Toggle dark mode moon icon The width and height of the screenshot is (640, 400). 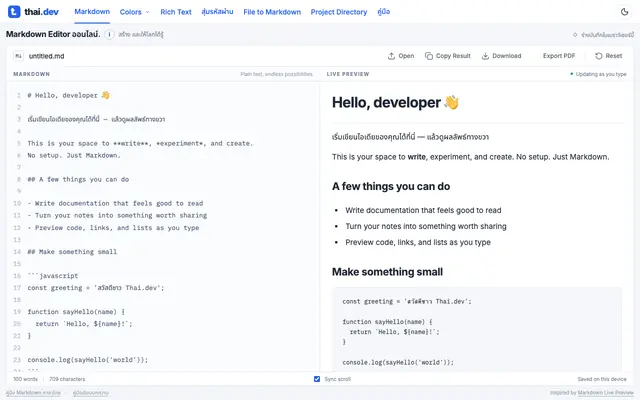(x=624, y=12)
